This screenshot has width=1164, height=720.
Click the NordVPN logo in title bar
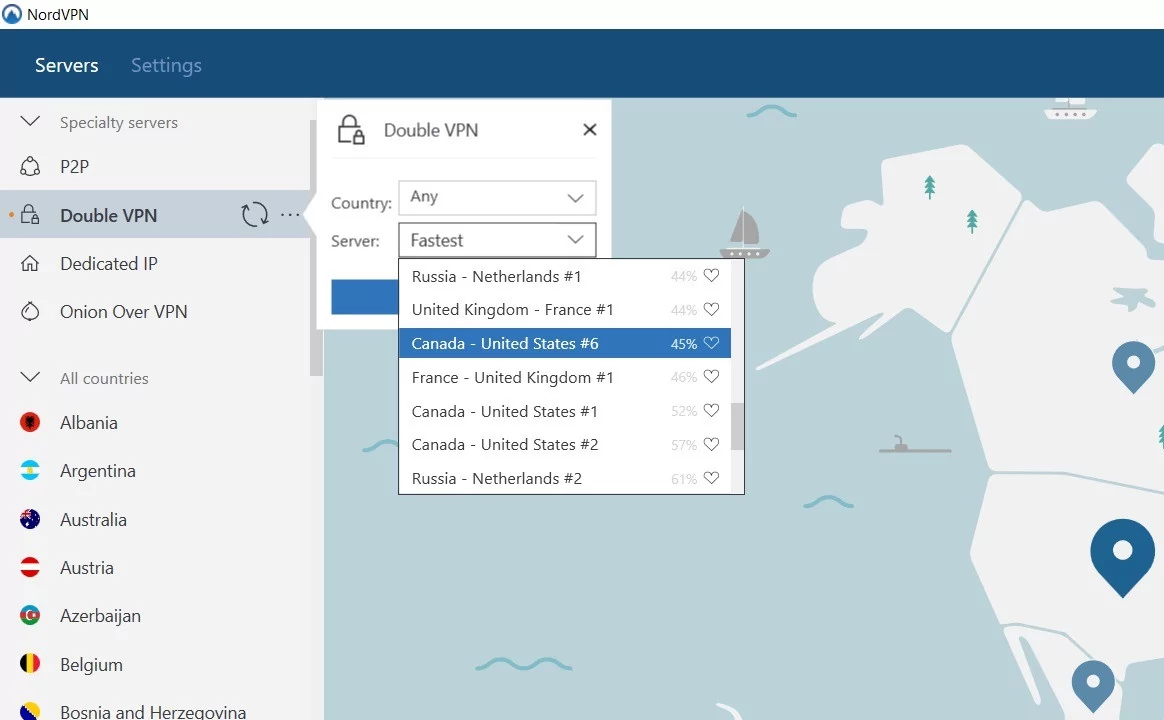coord(12,14)
